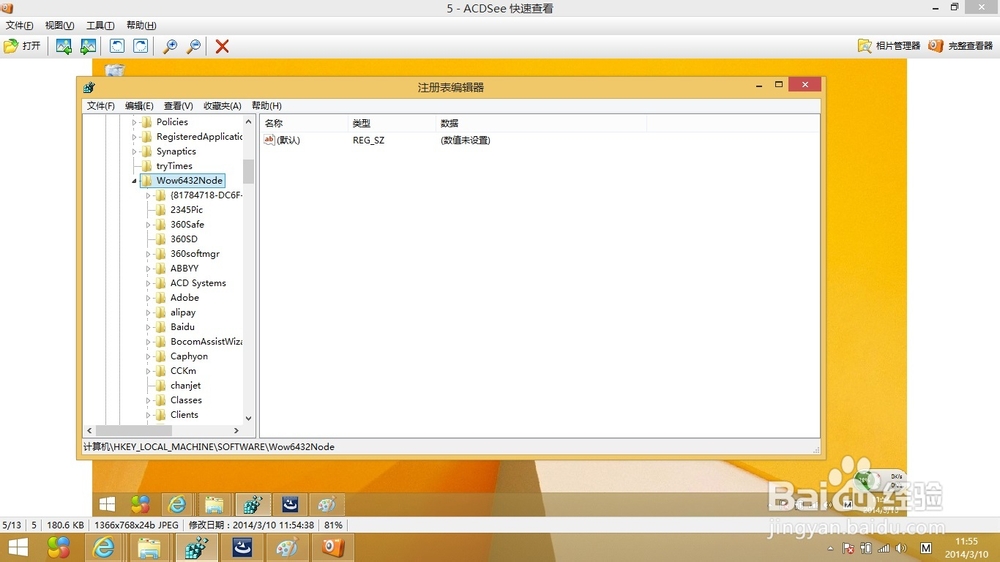Open File Explorer from the taskbar
This screenshot has width=1000, height=562.
coord(149,548)
